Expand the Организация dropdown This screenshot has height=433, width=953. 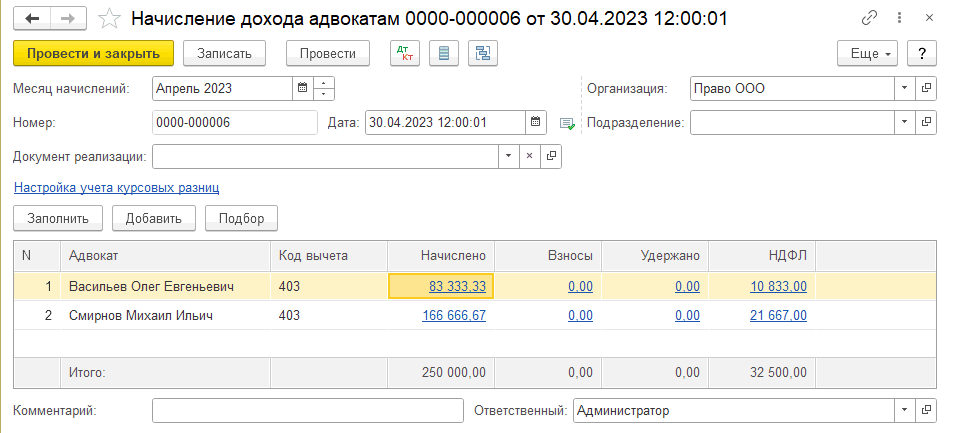tap(904, 88)
